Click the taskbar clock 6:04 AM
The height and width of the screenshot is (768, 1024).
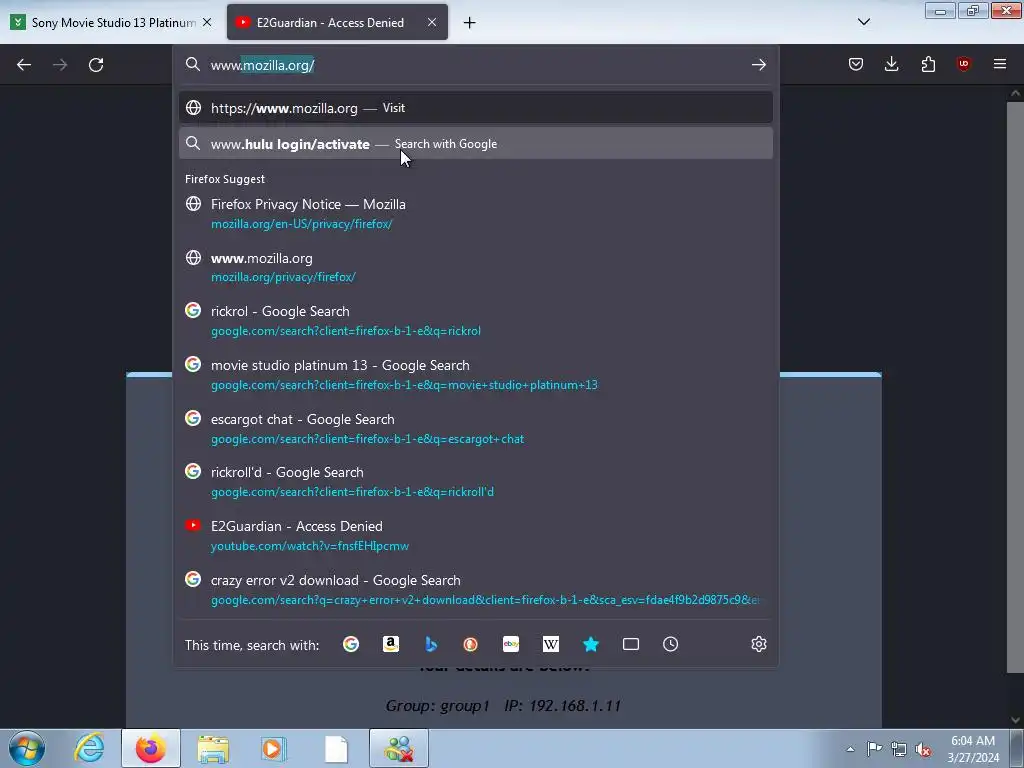click(972, 748)
